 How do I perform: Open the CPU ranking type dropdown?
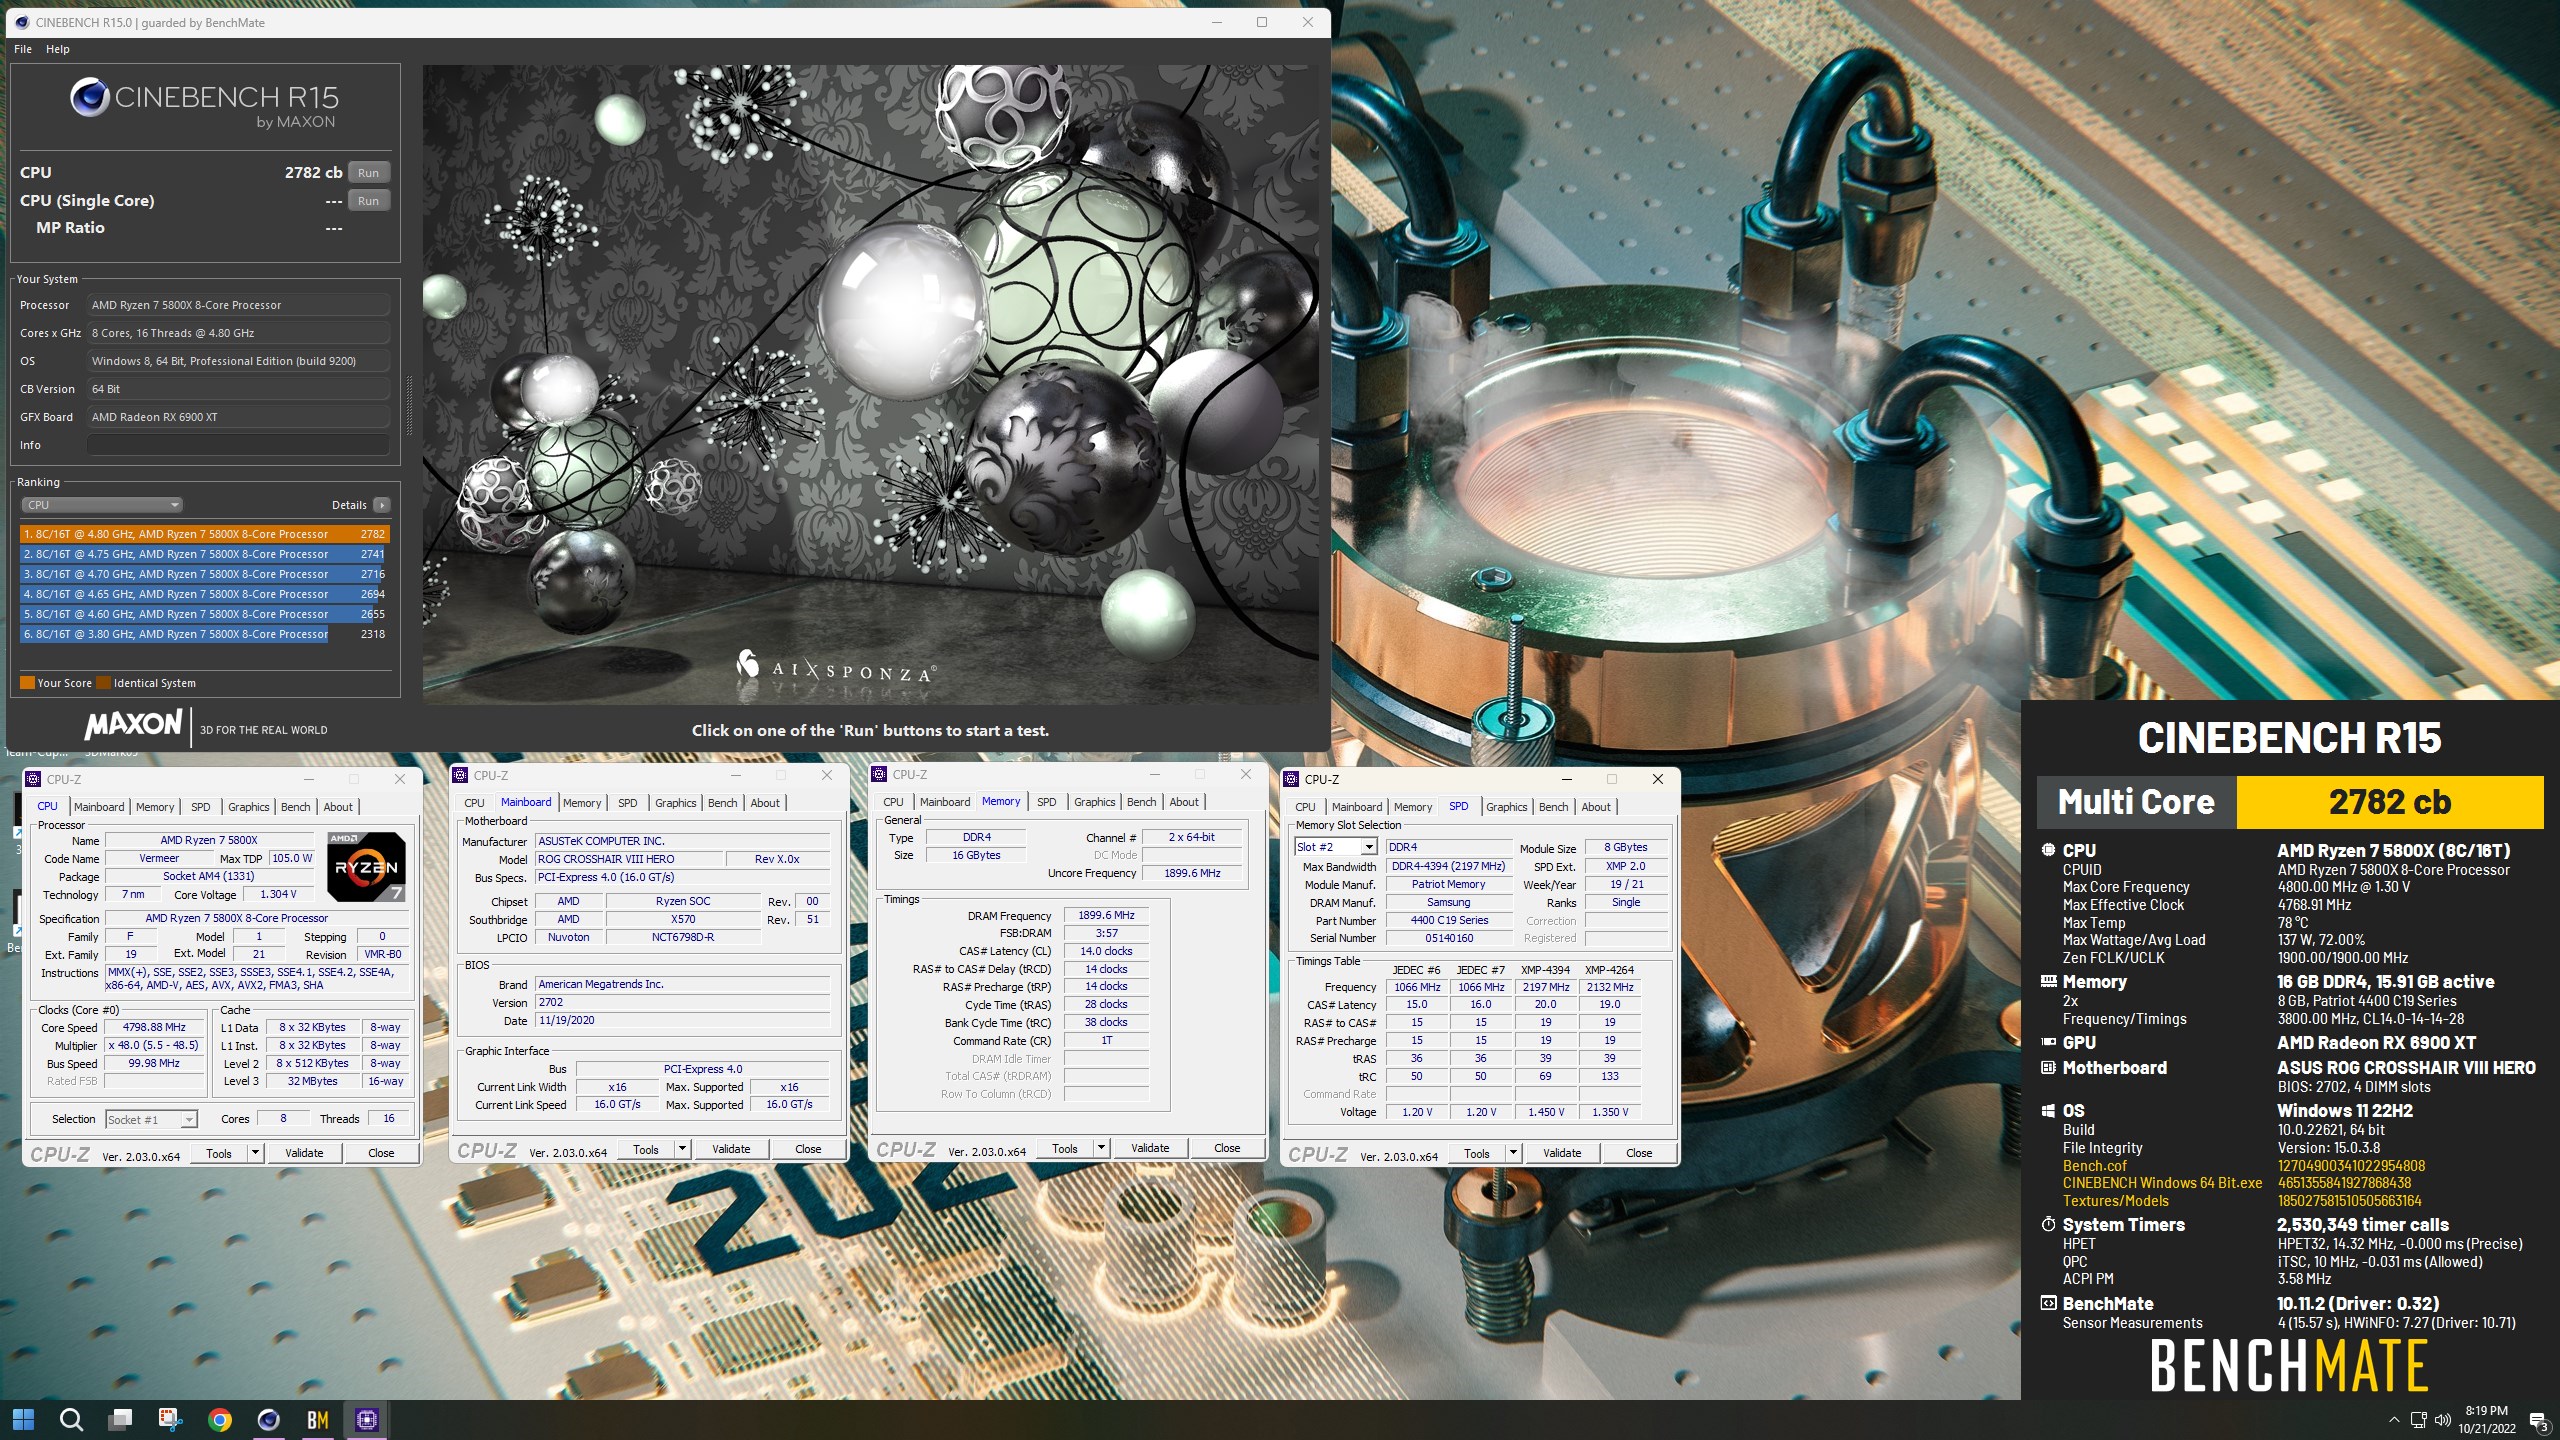(x=102, y=505)
